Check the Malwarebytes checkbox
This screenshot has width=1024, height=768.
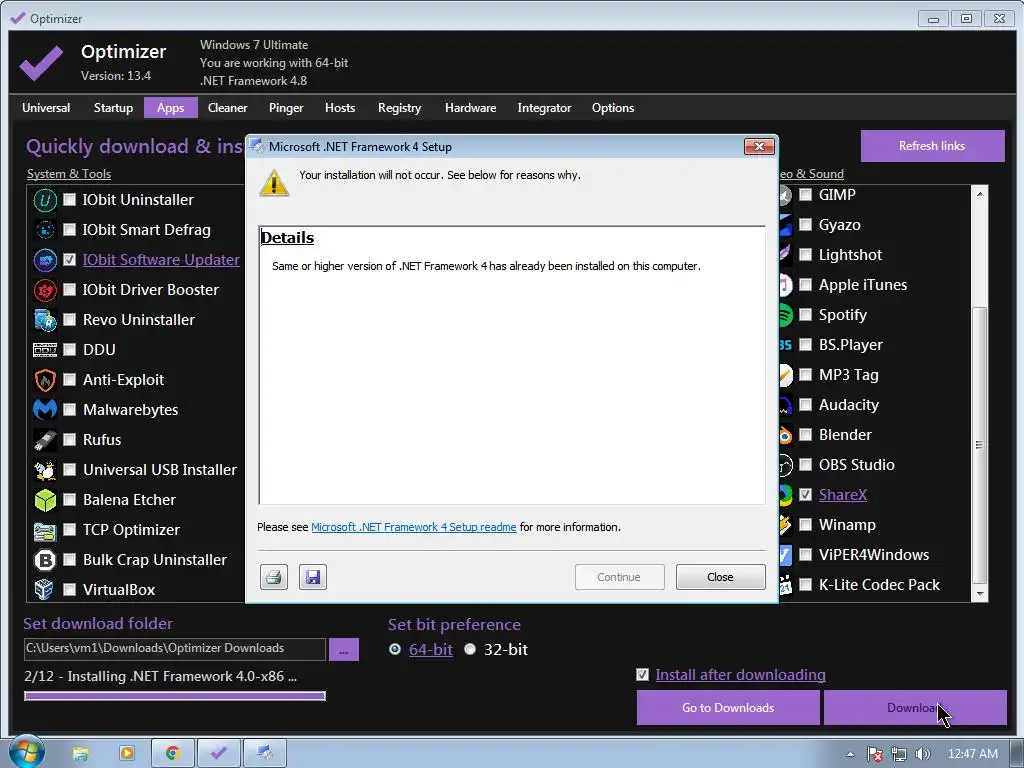point(69,410)
